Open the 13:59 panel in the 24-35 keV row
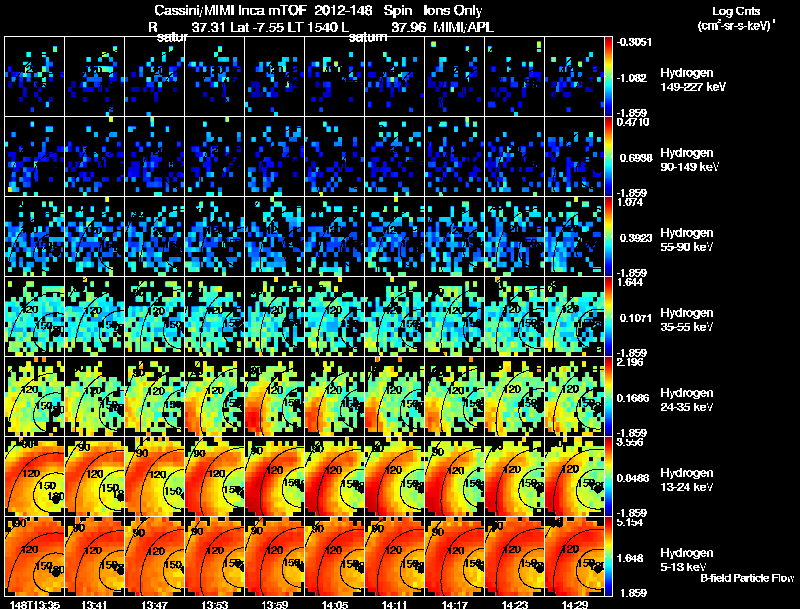 (x=274, y=397)
